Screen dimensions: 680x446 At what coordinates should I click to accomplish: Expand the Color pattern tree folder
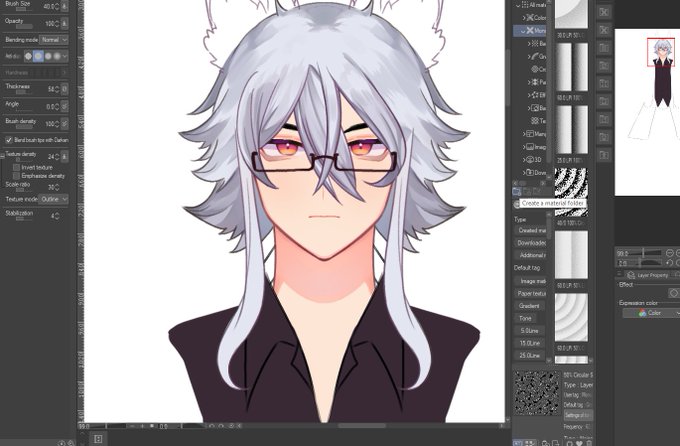[x=524, y=18]
